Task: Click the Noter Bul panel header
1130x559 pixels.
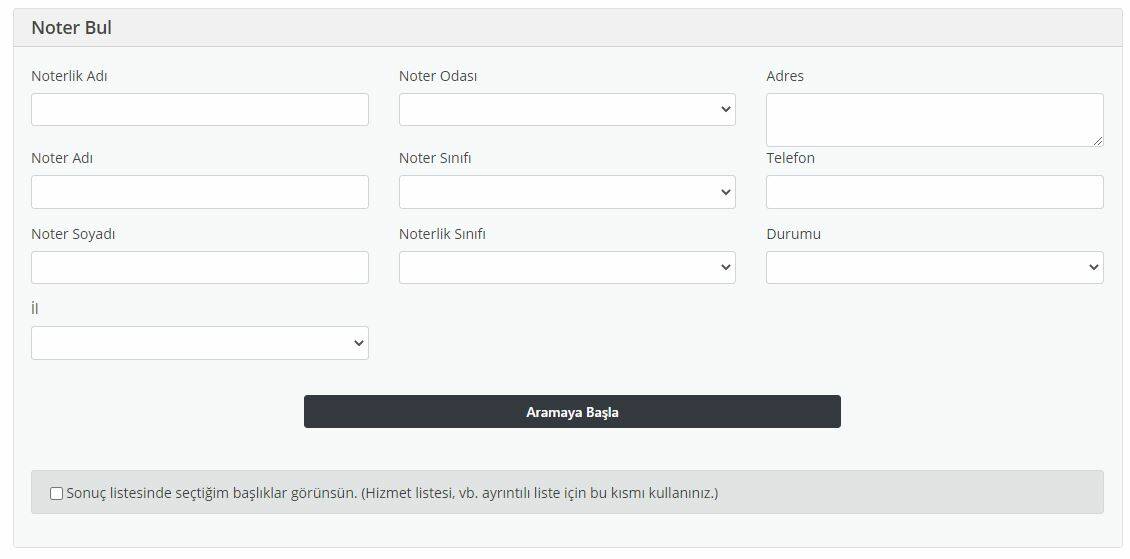Action: pyautogui.click(x=71, y=28)
